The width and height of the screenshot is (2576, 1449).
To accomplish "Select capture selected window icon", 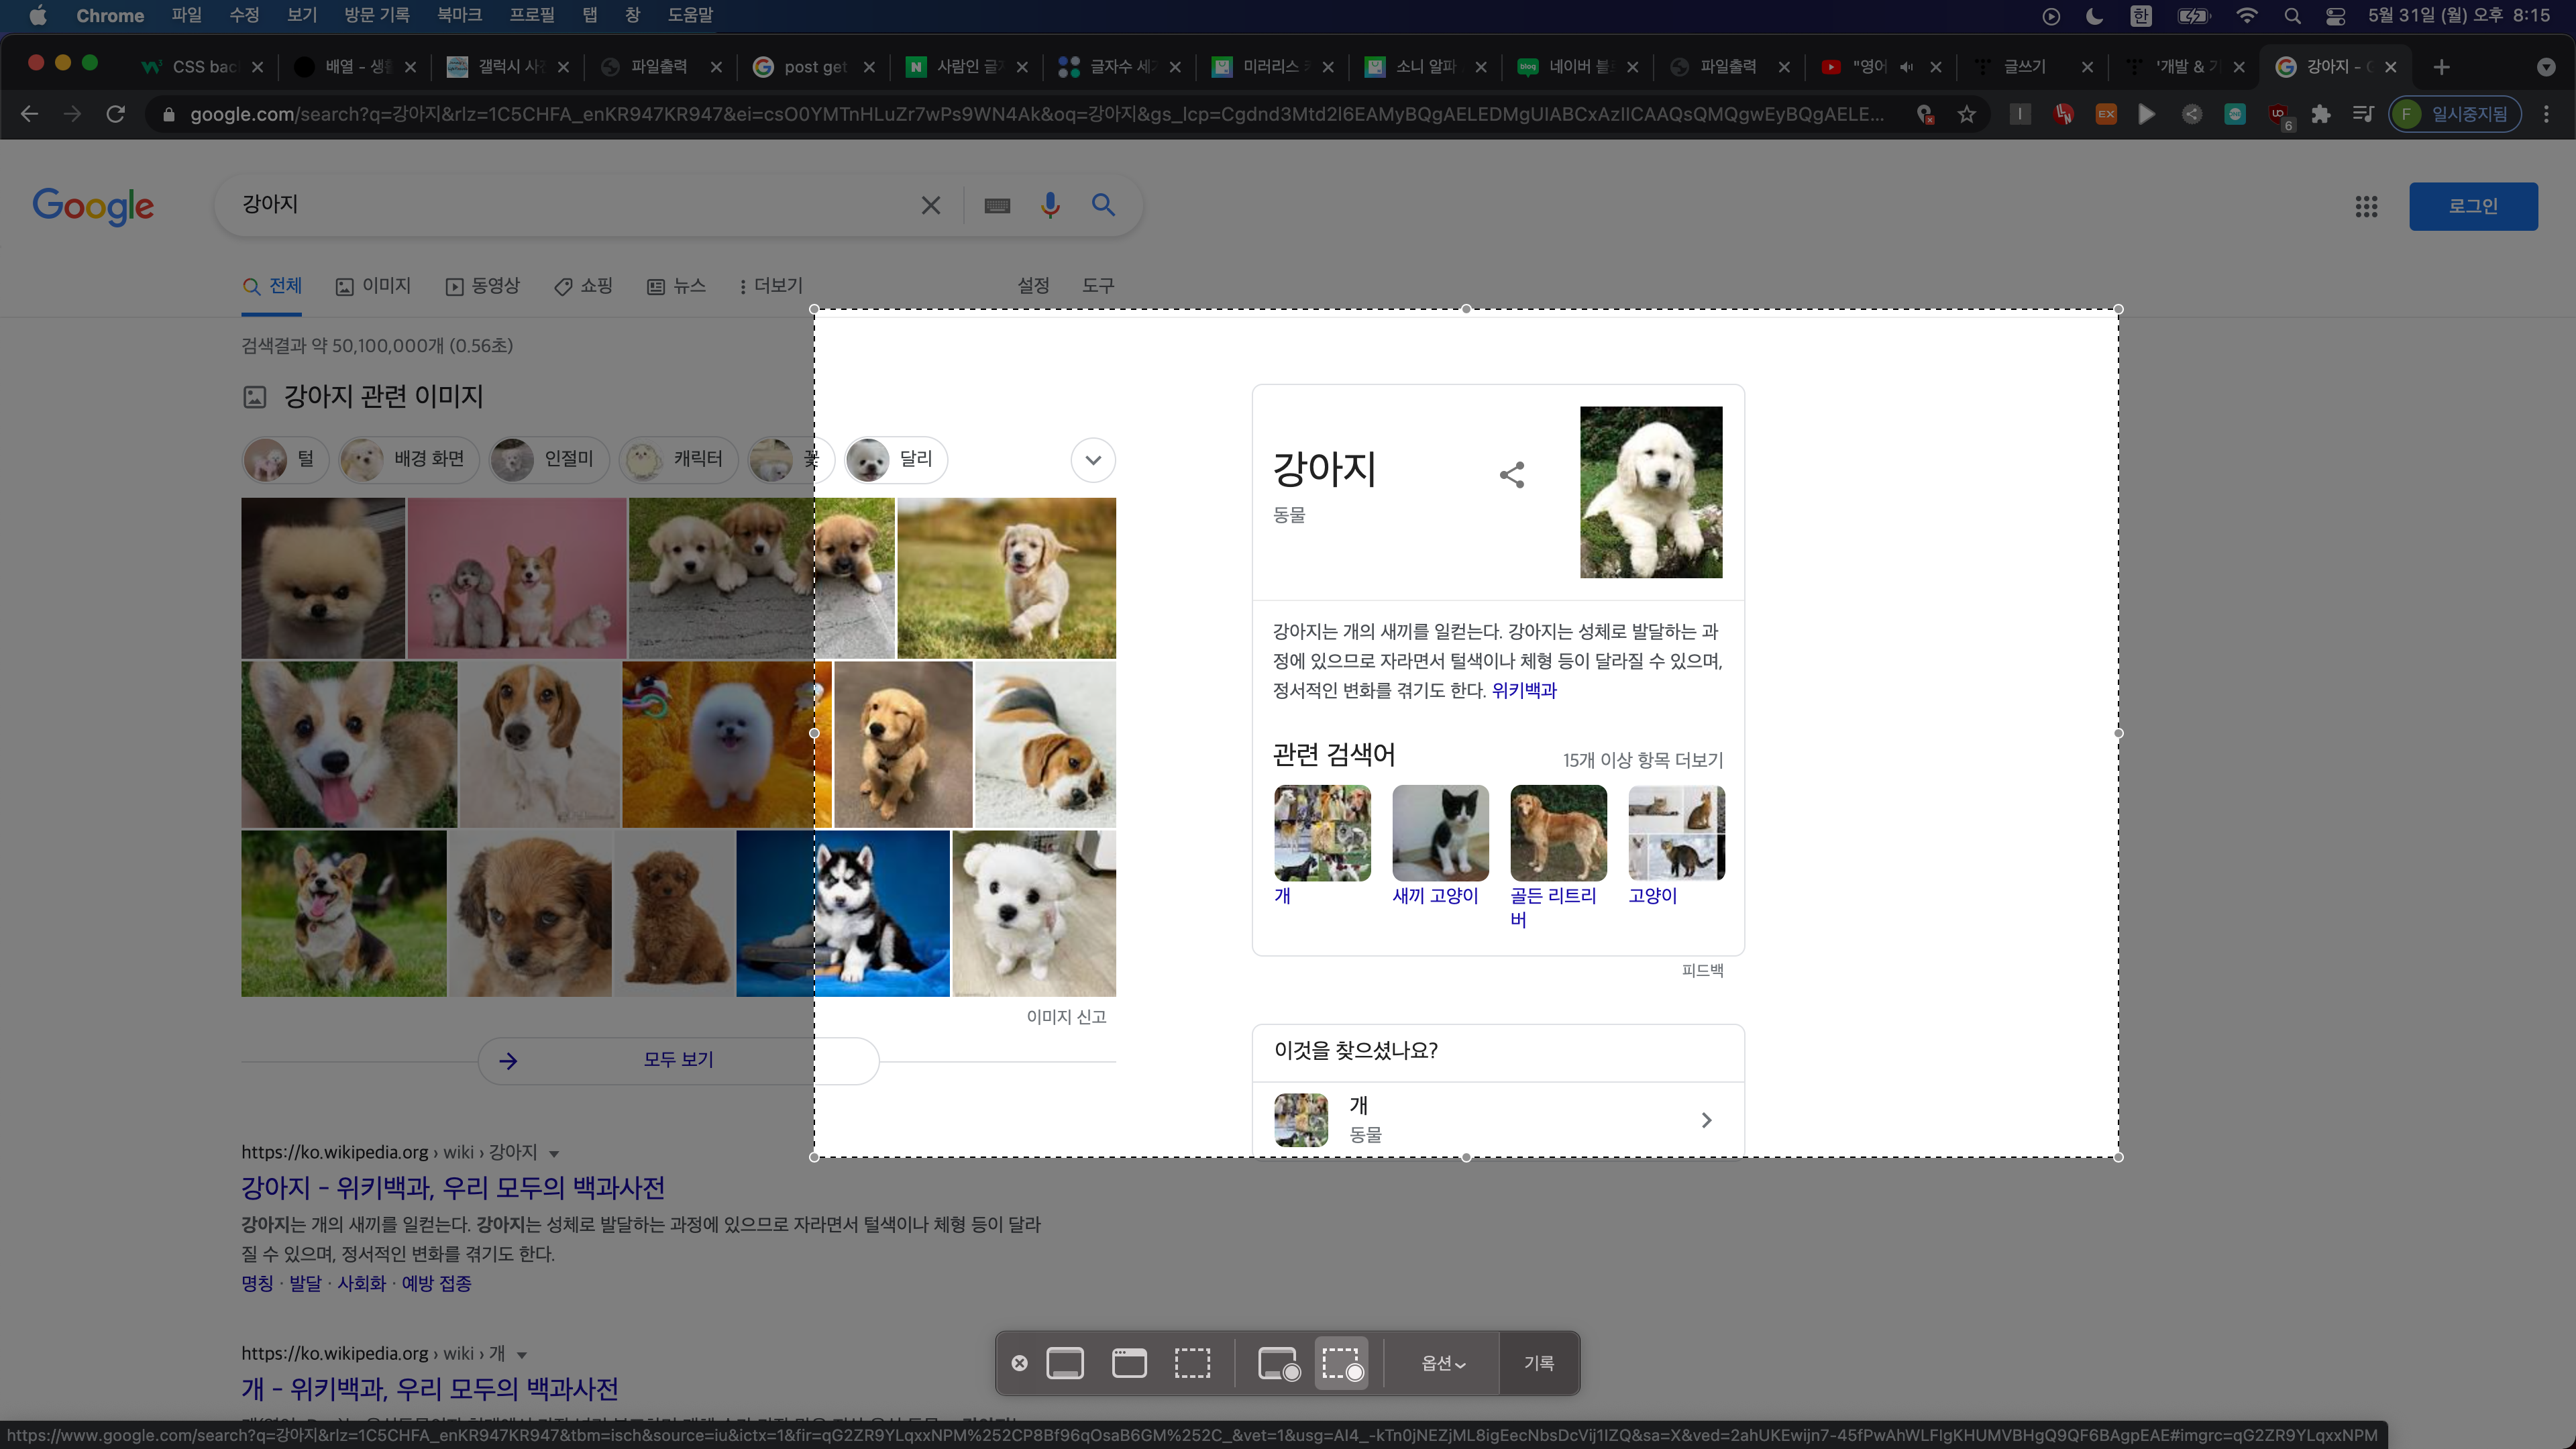I will (1129, 1363).
